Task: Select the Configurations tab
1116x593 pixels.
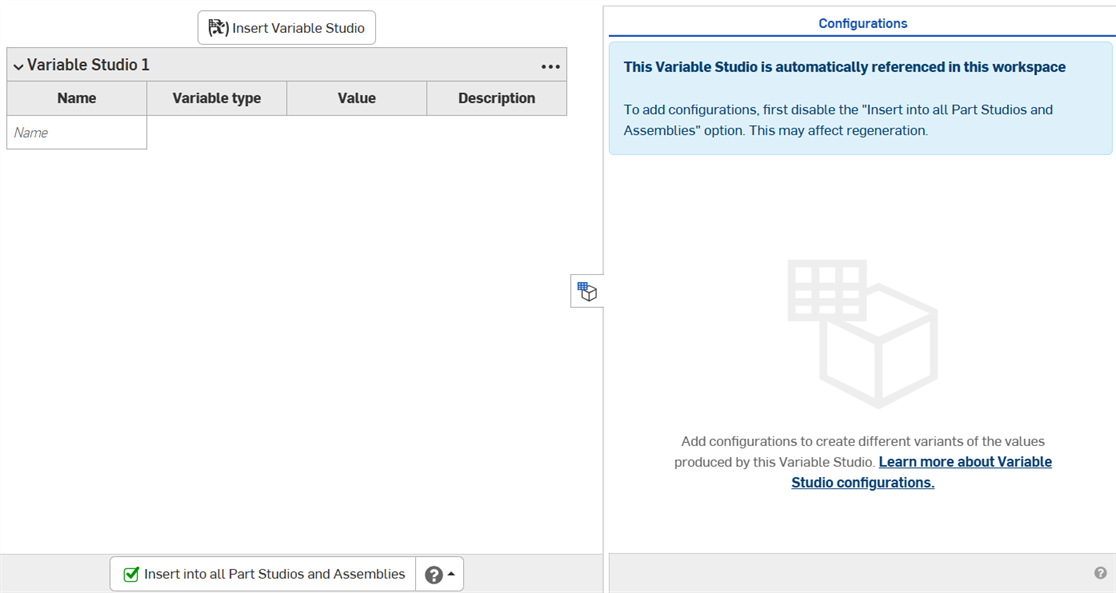Action: tap(862, 22)
